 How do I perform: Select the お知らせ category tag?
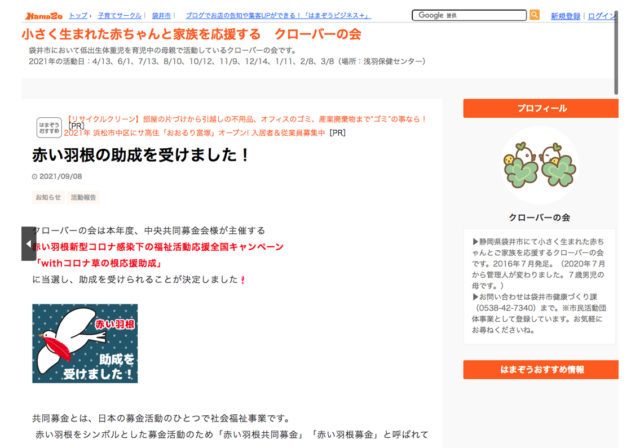pos(48,197)
